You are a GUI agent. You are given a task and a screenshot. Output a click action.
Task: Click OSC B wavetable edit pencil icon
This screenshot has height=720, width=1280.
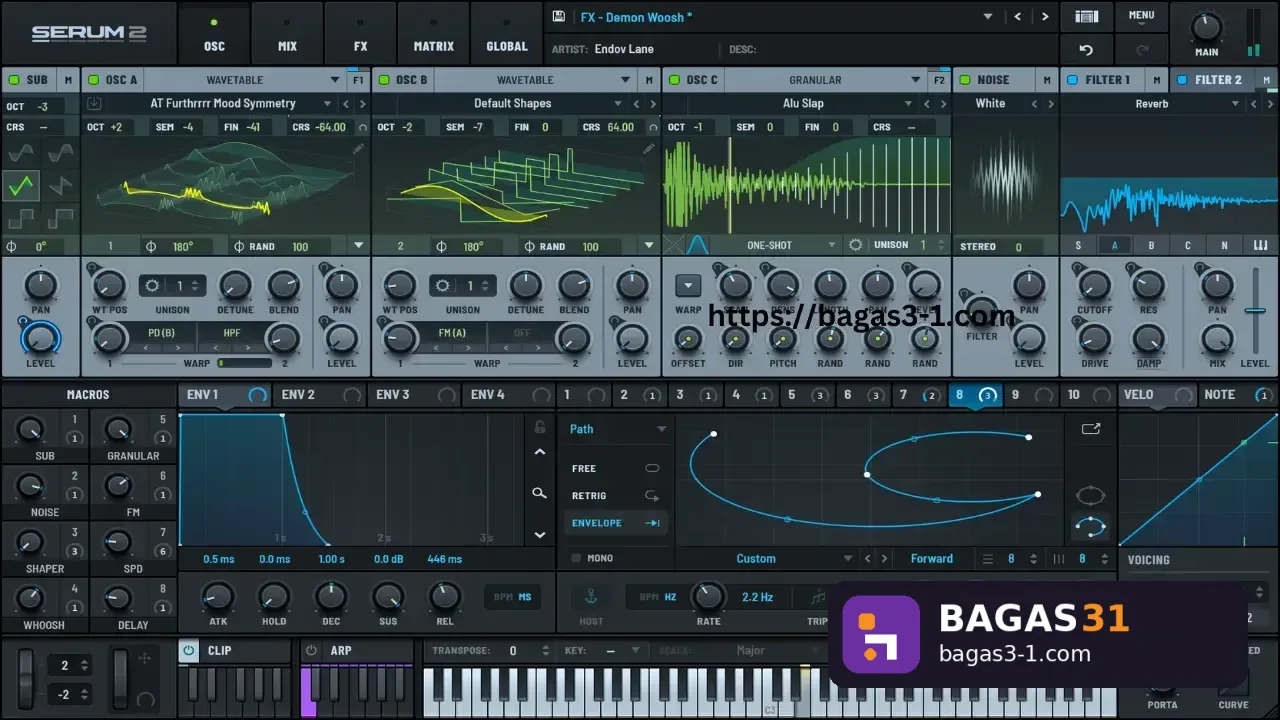coord(648,149)
